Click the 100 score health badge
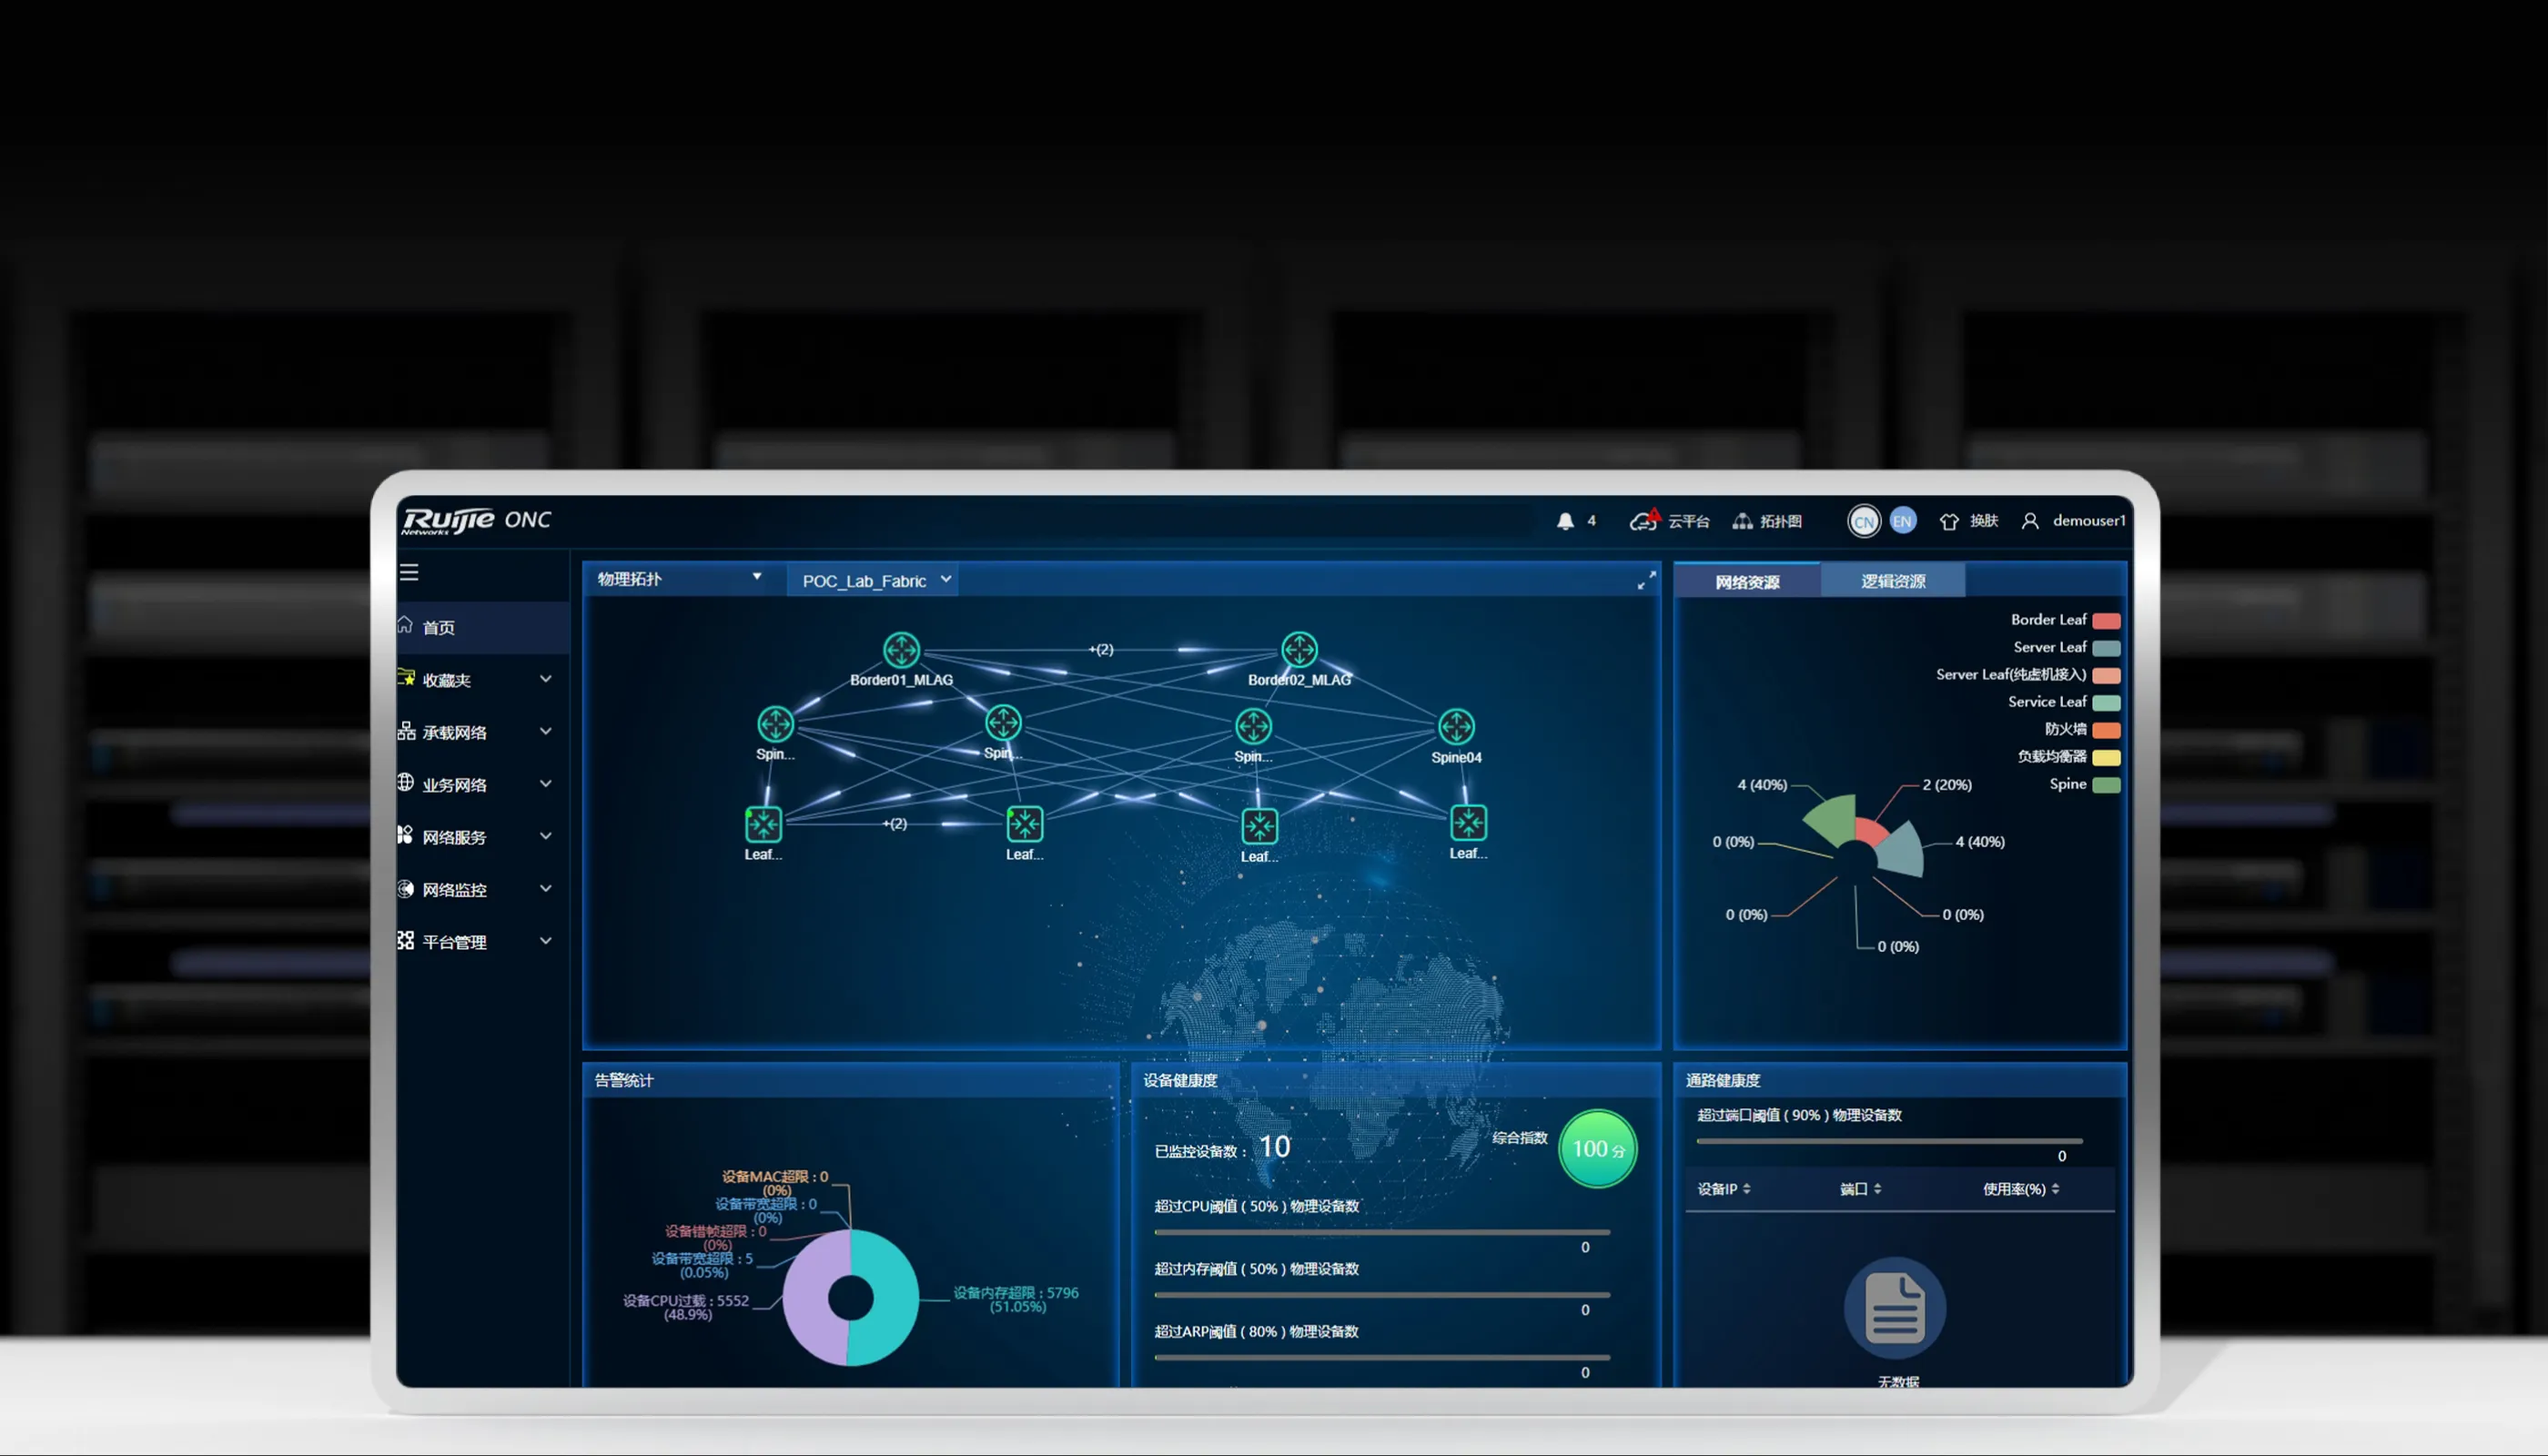The height and width of the screenshot is (1456, 2548). click(x=1597, y=1149)
